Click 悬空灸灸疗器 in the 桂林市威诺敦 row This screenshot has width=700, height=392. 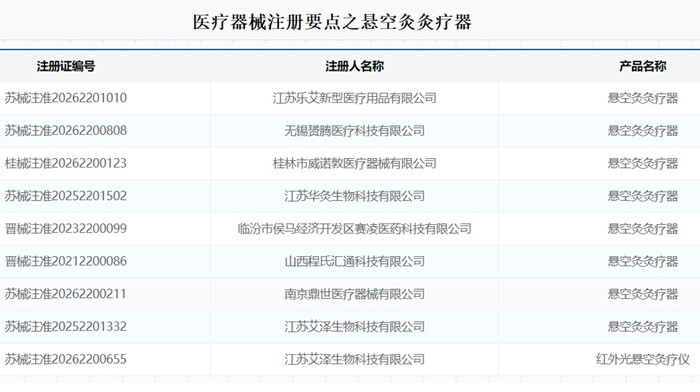[x=643, y=163]
